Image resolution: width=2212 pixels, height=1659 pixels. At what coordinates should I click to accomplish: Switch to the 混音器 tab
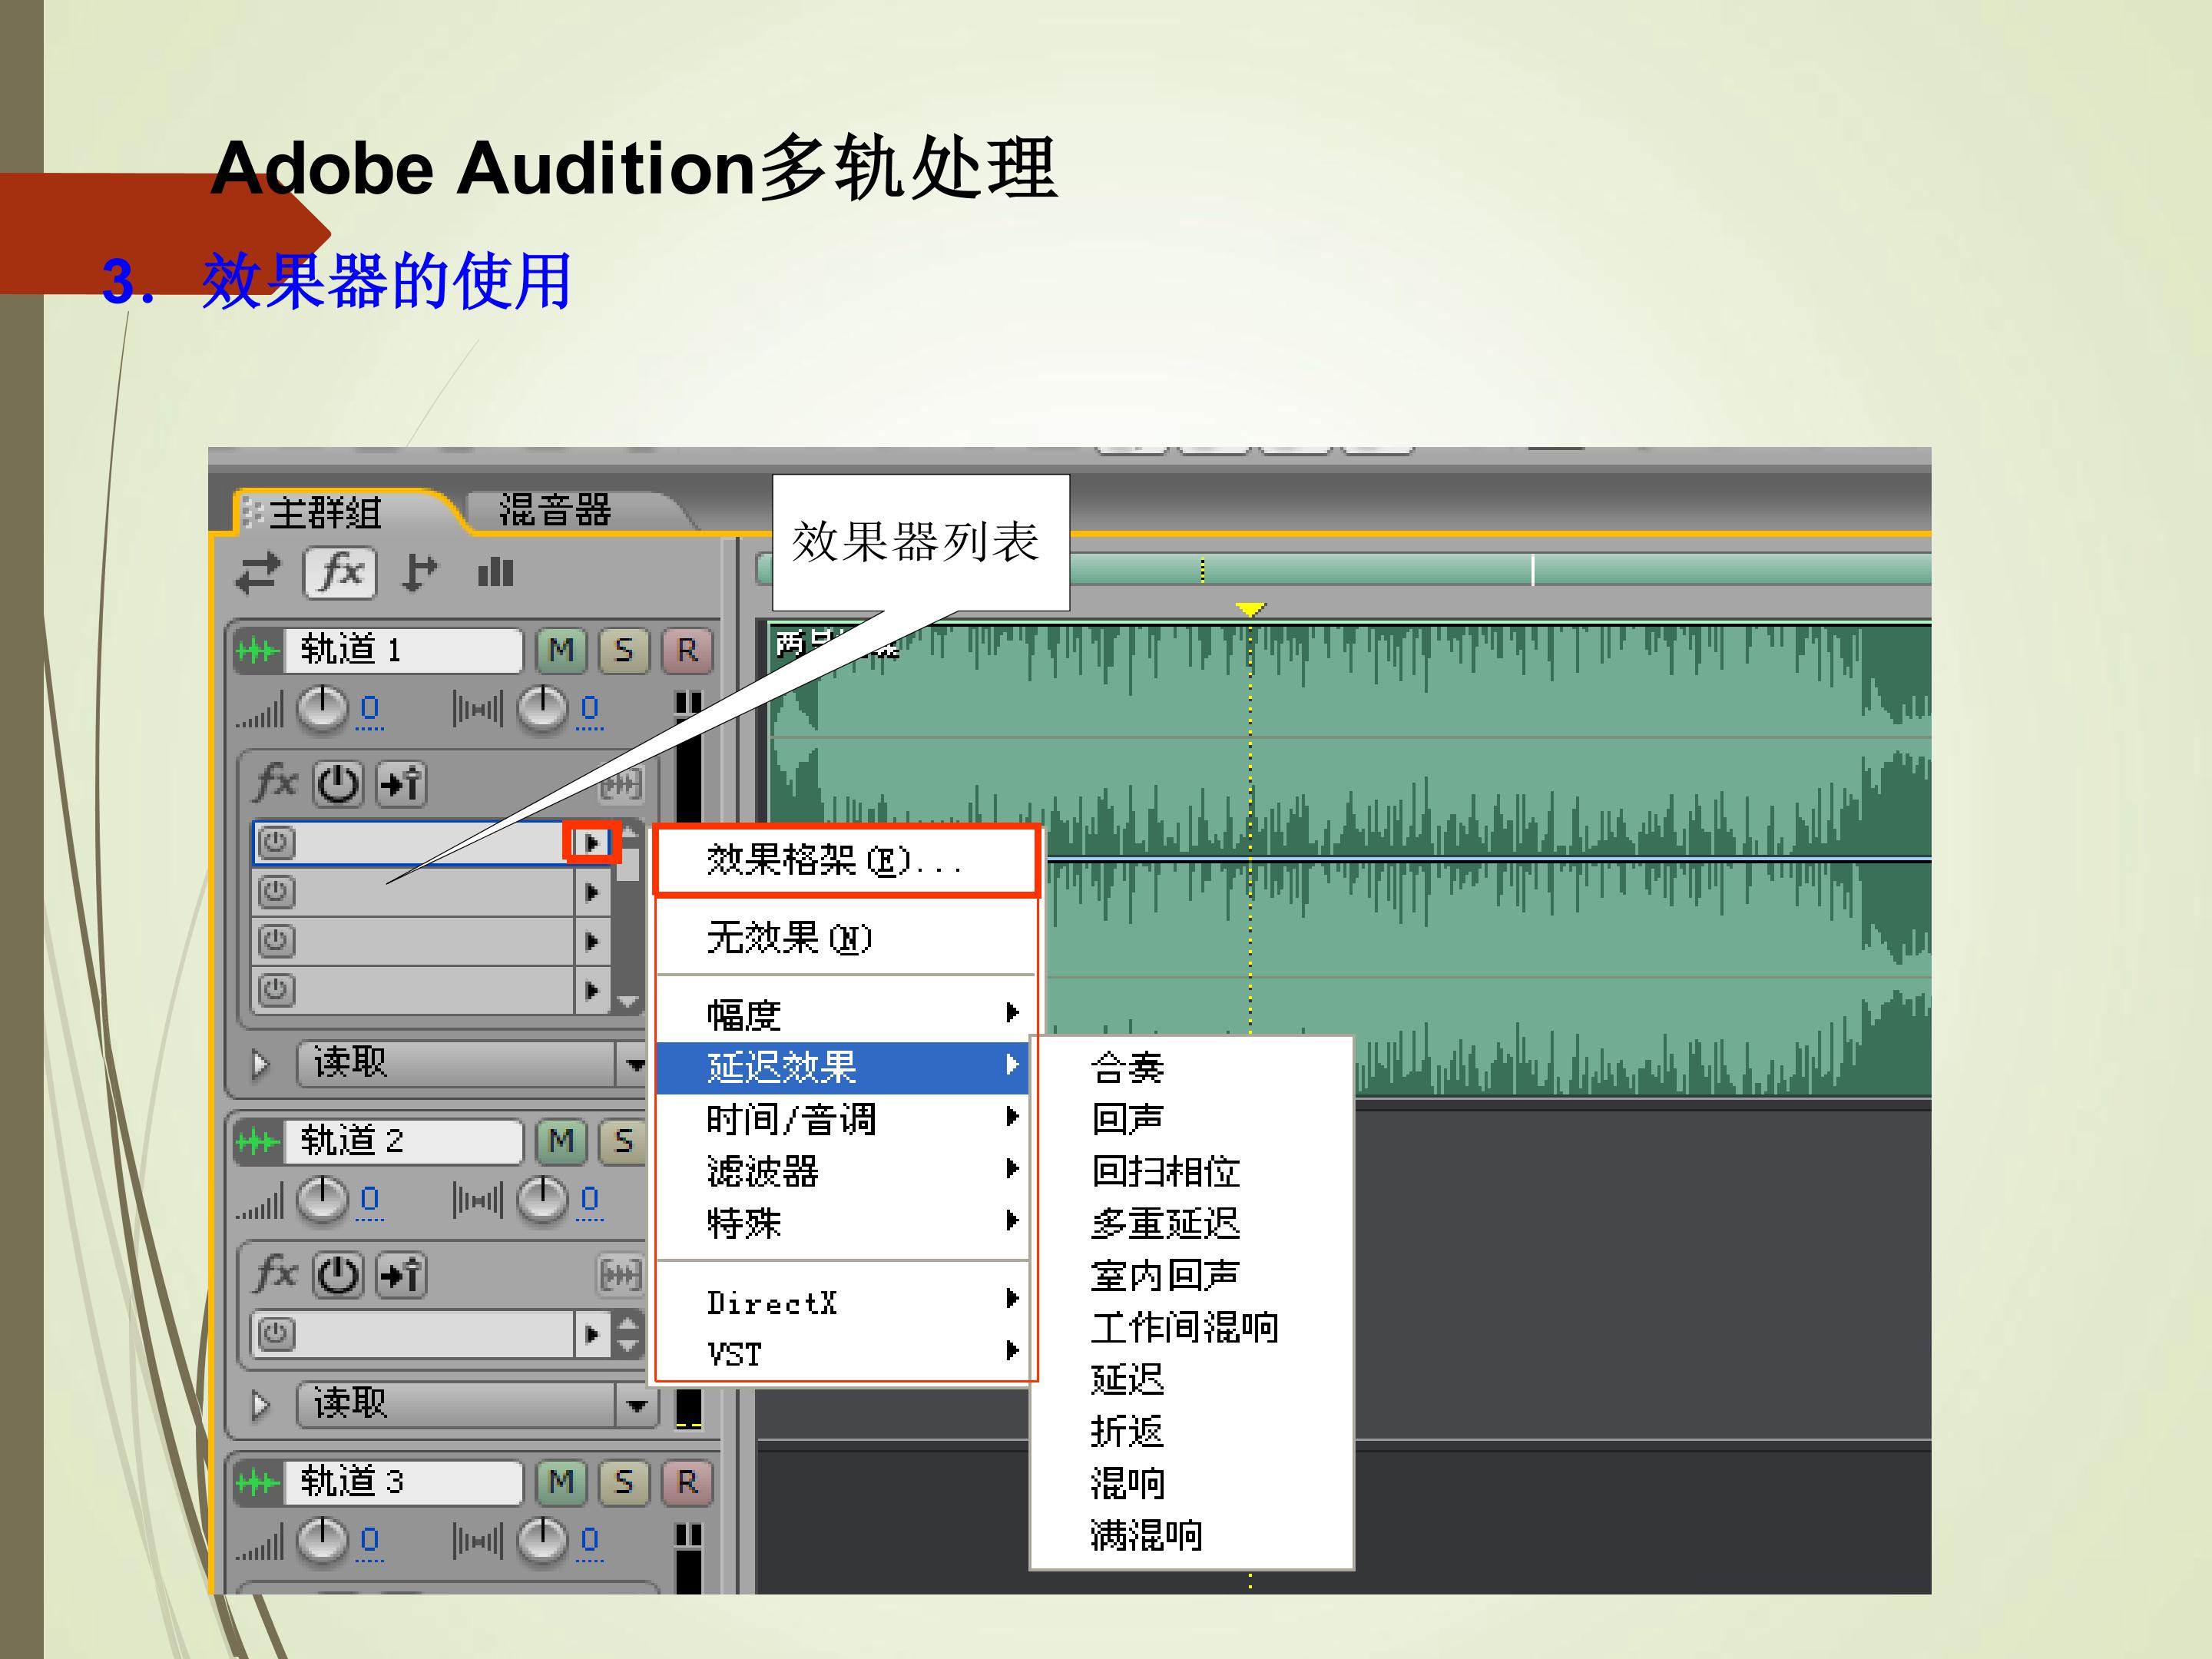tap(555, 510)
